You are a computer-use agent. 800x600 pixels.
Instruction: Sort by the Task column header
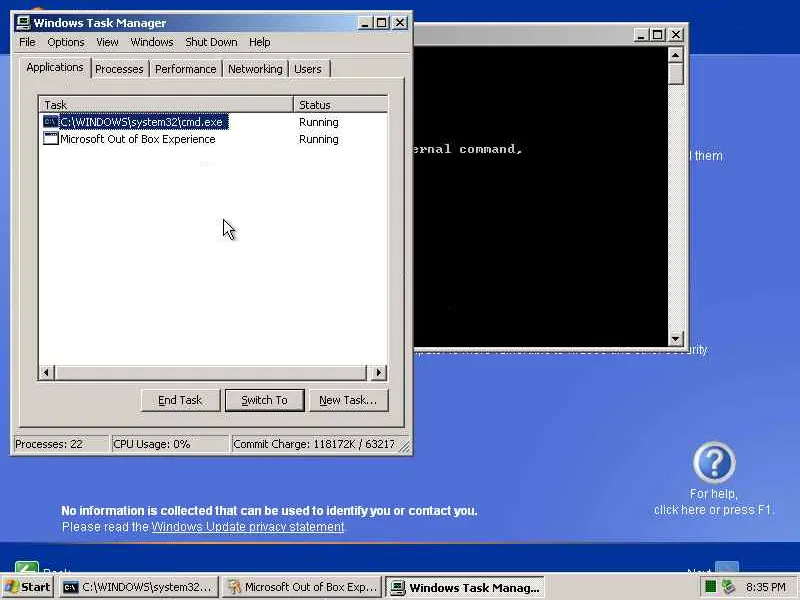(x=166, y=105)
